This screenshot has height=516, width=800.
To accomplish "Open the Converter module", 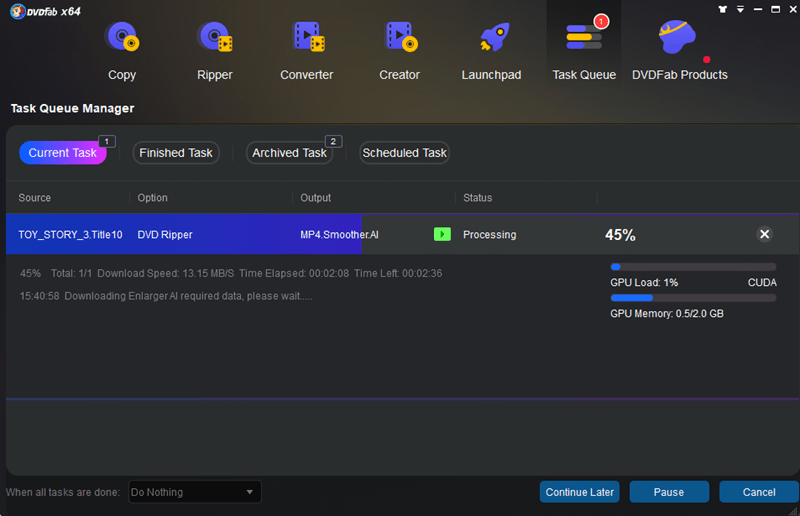I will click(x=307, y=51).
